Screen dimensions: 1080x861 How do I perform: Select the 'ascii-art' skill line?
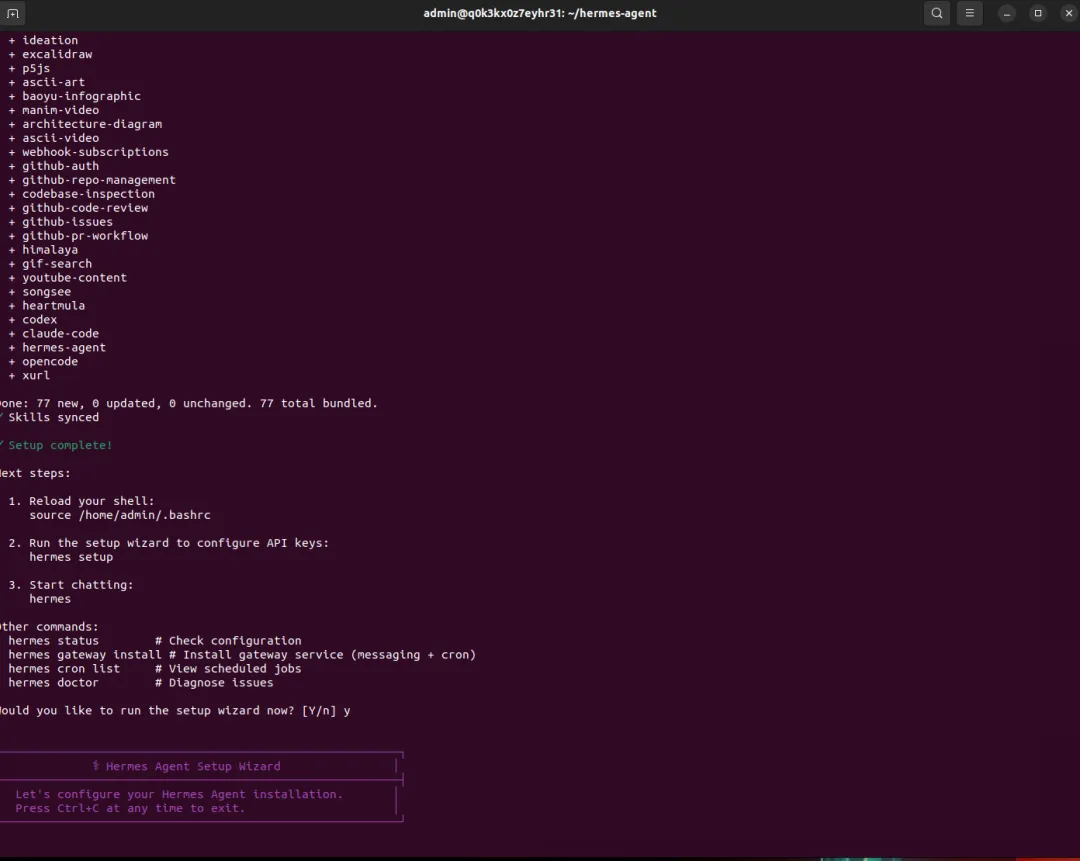(46, 82)
